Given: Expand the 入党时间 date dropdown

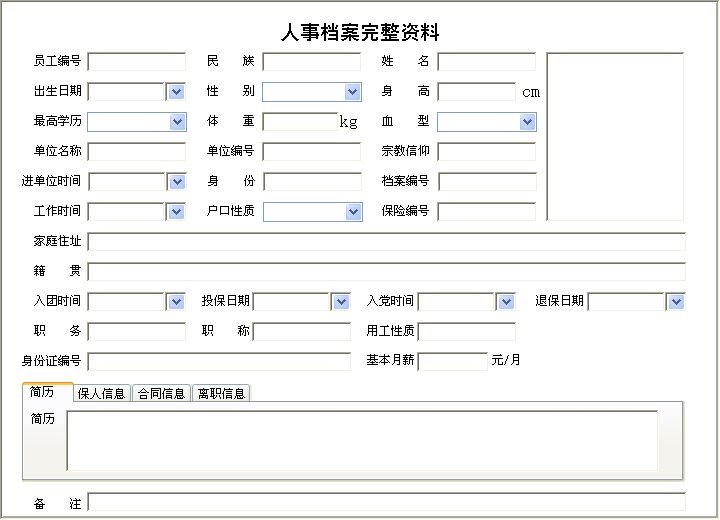Looking at the screenshot, I should (x=505, y=302).
